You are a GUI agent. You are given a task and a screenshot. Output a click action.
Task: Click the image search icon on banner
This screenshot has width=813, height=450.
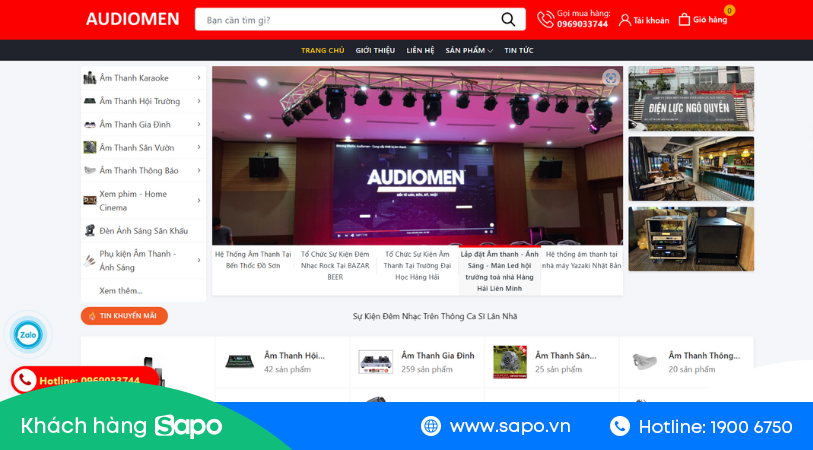(611, 78)
